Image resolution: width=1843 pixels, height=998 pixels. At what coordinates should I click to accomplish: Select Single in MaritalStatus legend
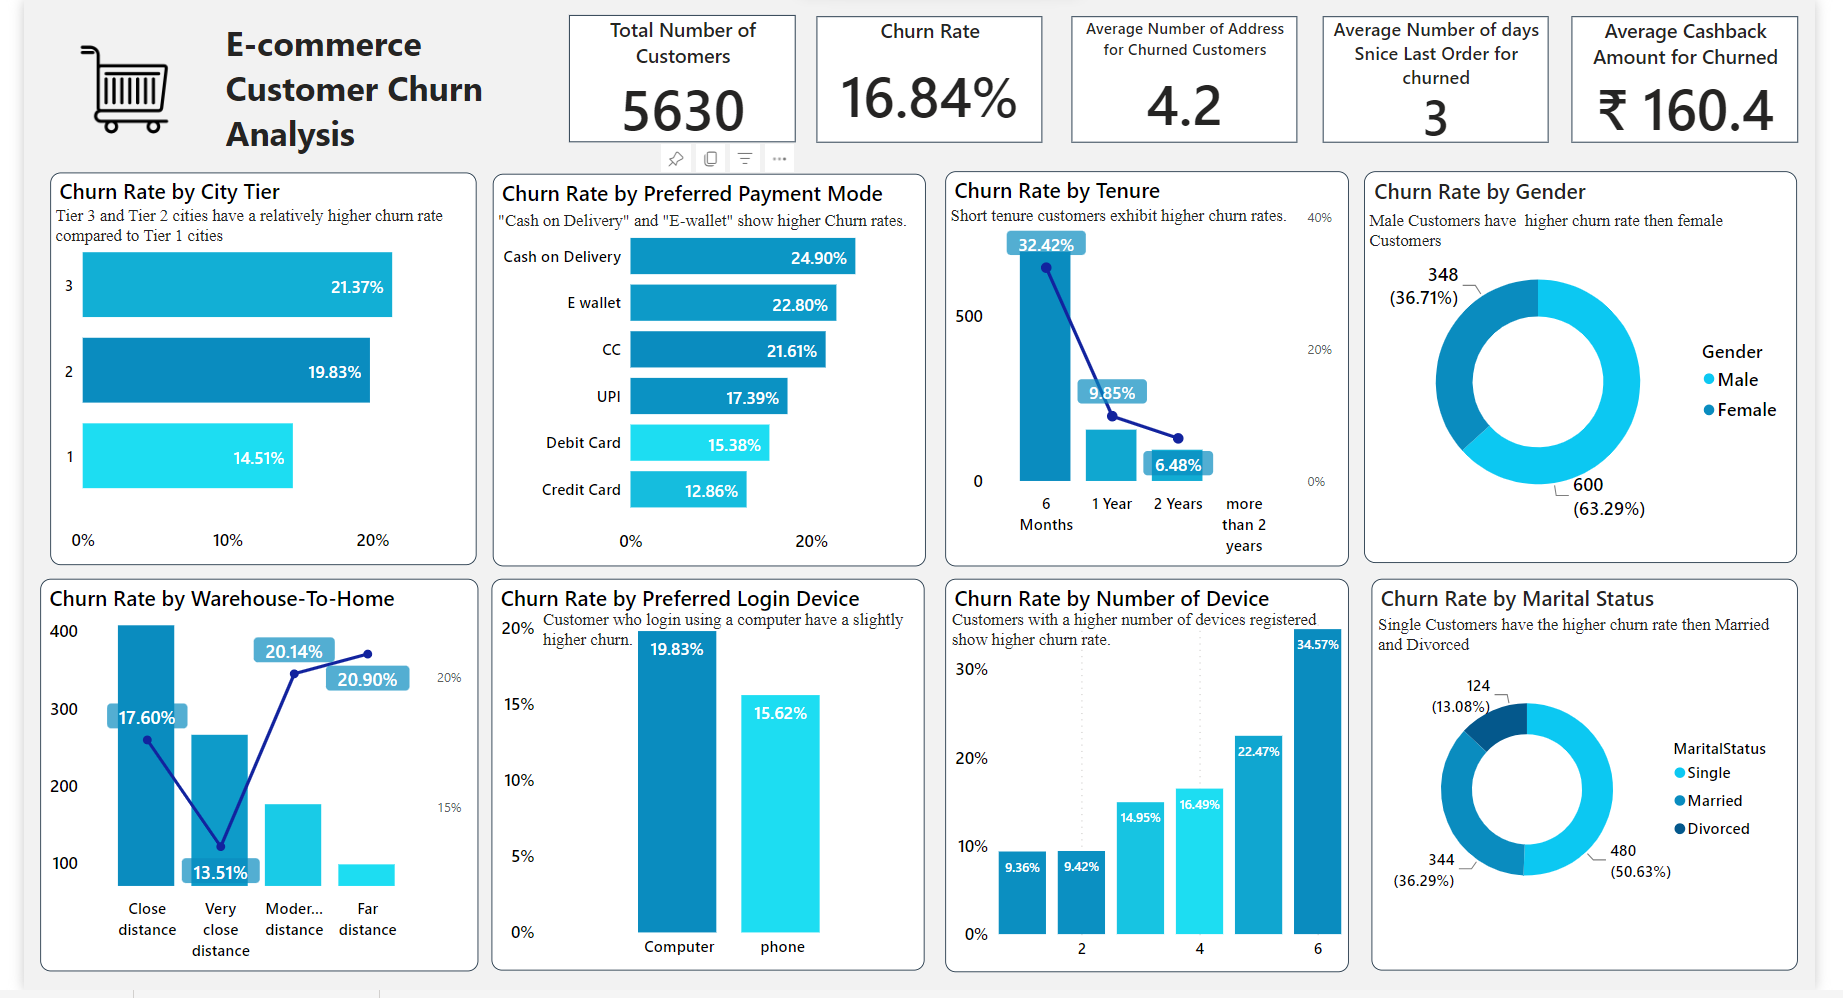(1708, 773)
